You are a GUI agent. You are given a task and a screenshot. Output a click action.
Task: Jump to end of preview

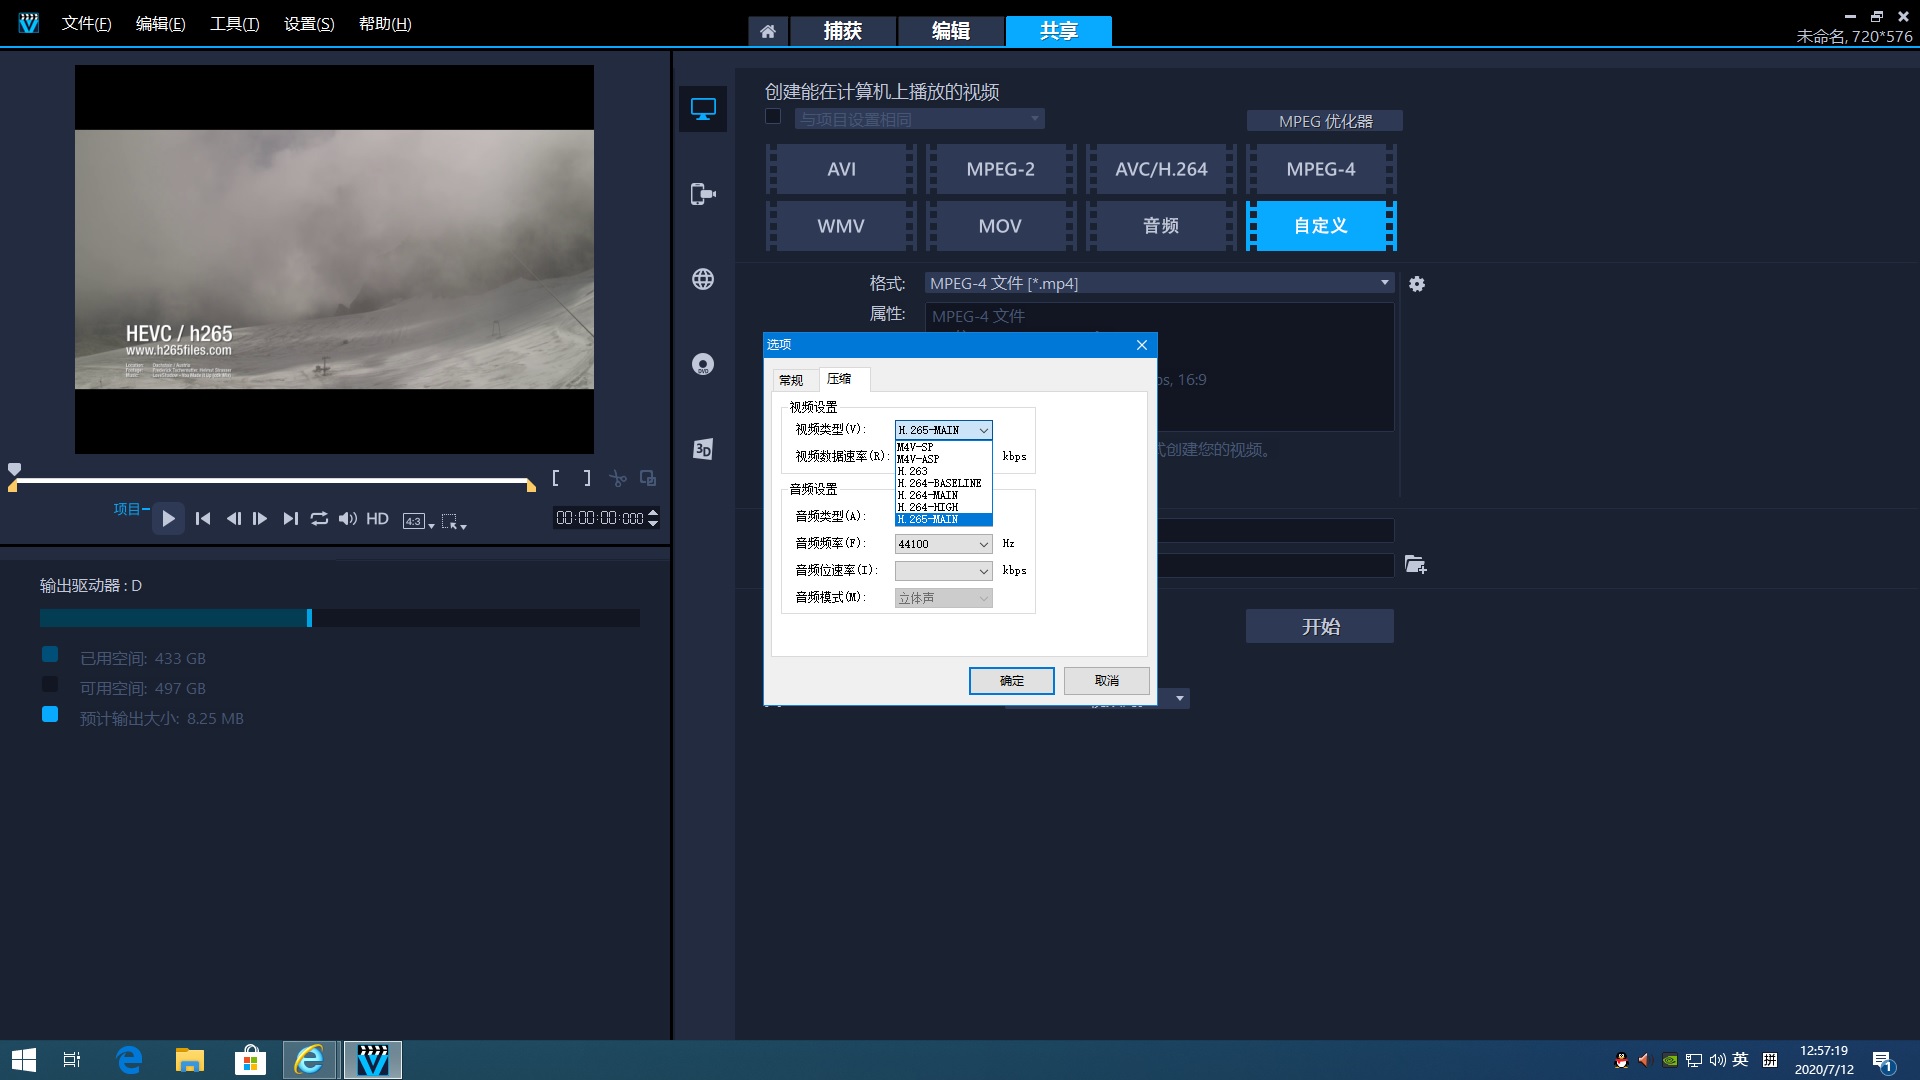[x=290, y=518]
